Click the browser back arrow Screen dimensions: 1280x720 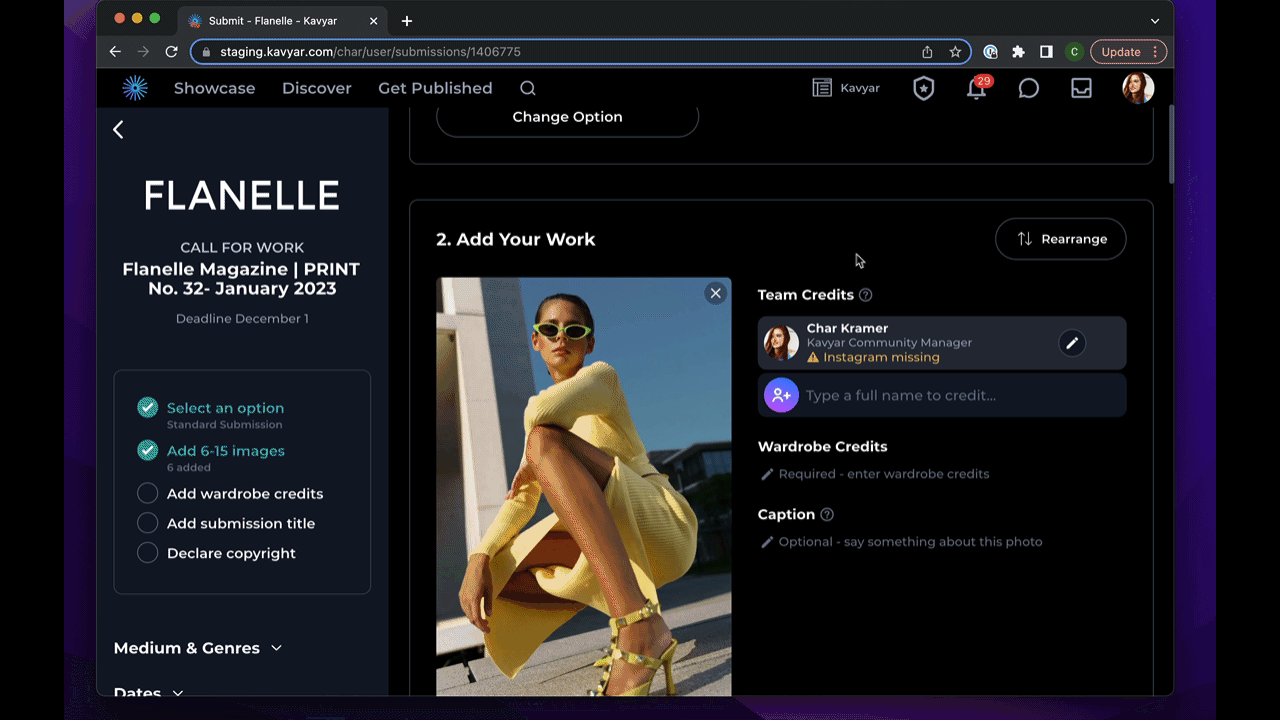115,52
